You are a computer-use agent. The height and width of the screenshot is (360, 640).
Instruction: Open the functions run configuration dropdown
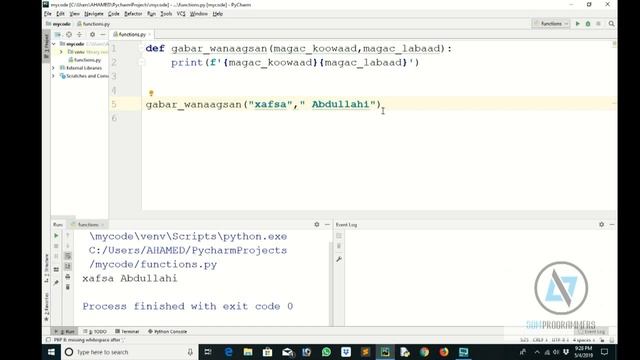tap(551, 24)
